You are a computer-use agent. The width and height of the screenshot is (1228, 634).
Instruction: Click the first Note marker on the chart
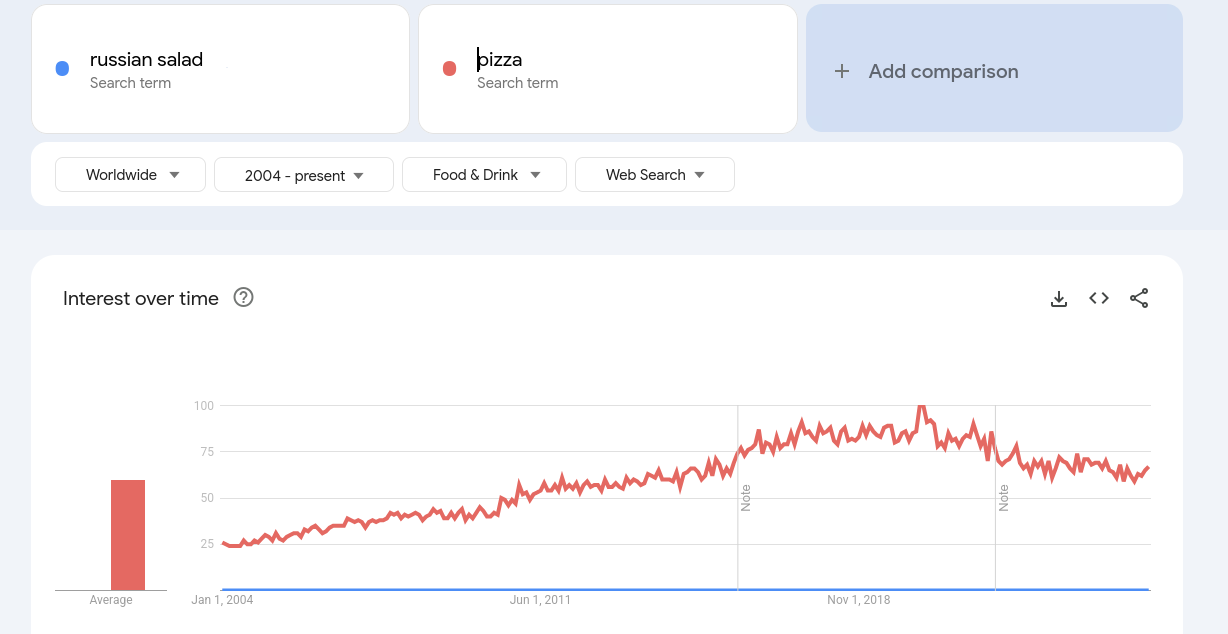pos(746,497)
